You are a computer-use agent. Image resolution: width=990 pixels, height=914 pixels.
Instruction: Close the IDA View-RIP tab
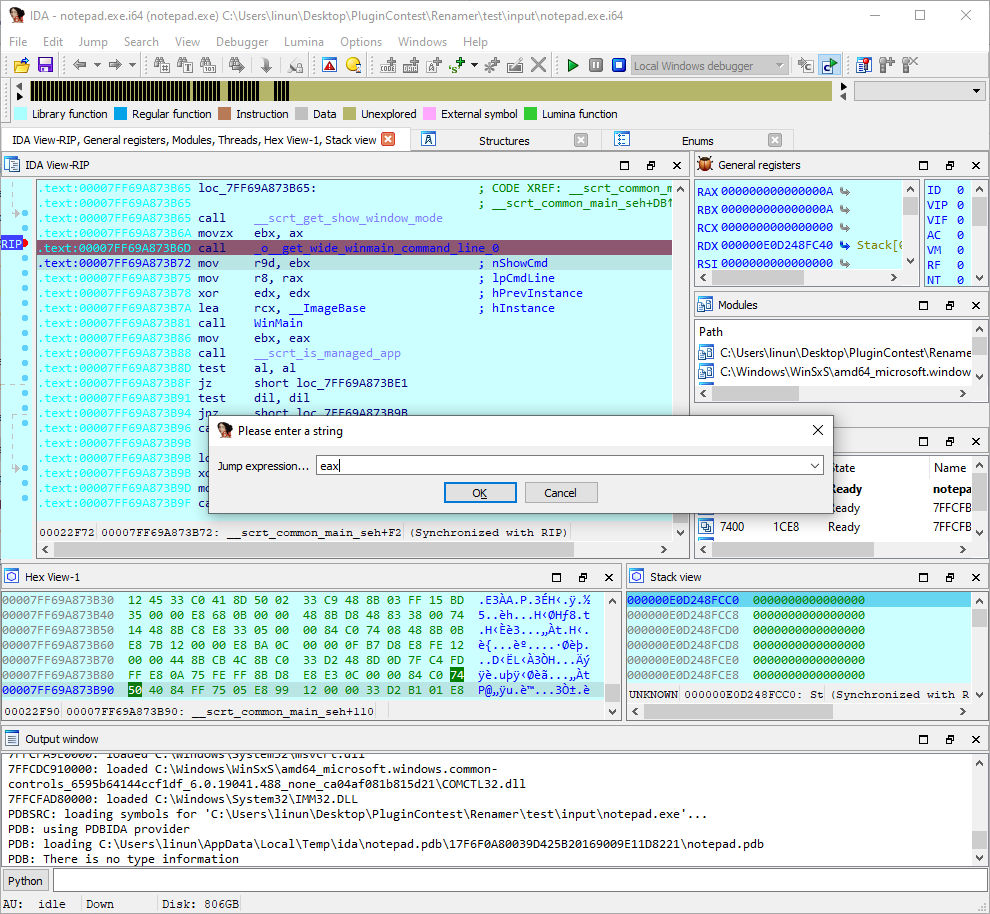(388, 140)
